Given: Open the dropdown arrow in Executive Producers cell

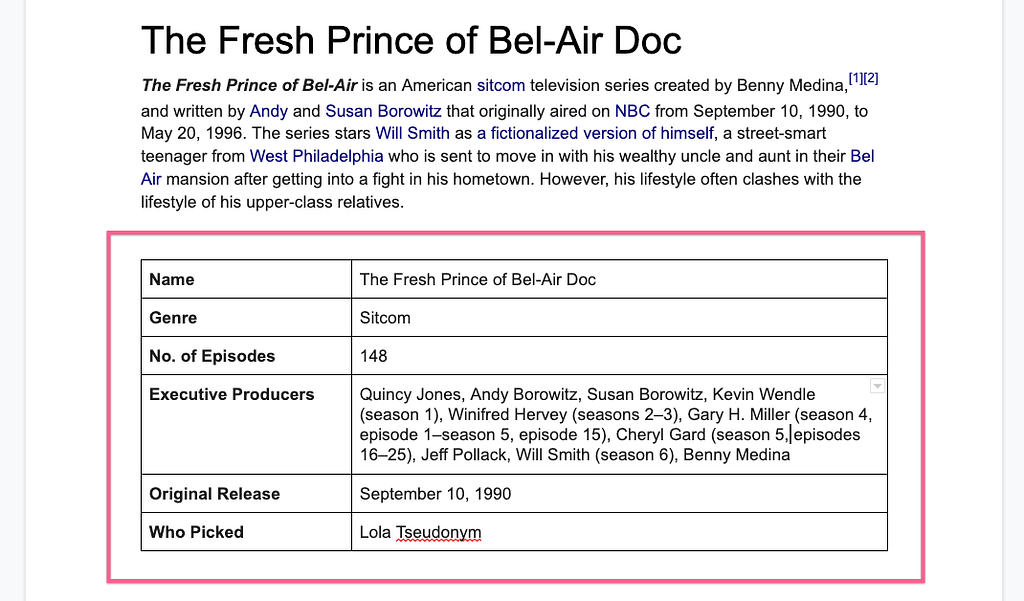Looking at the screenshot, I should point(877,386).
